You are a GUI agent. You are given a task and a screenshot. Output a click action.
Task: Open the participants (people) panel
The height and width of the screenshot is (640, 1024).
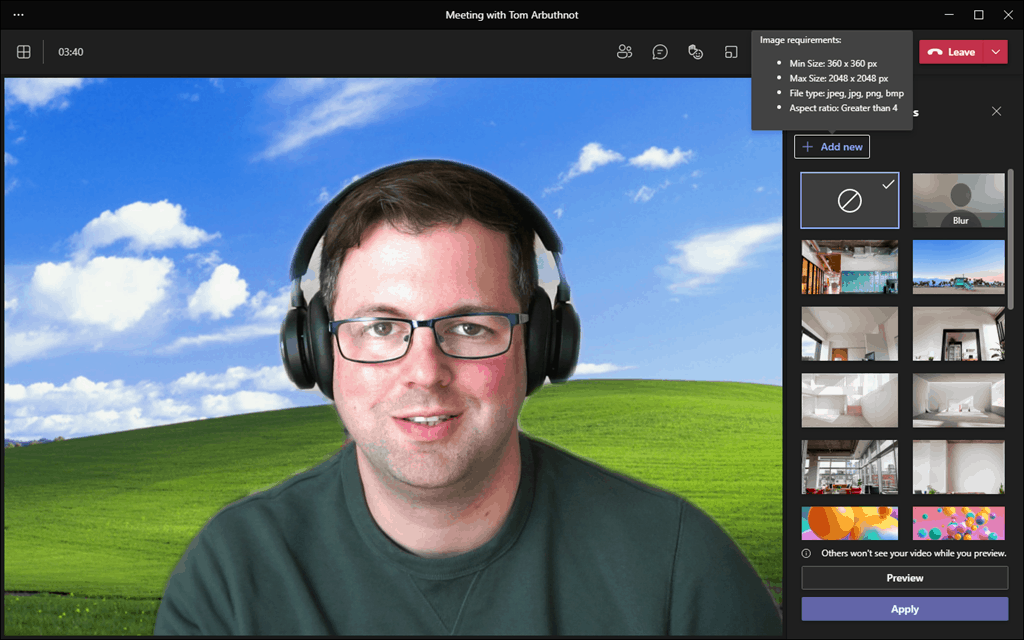point(625,52)
